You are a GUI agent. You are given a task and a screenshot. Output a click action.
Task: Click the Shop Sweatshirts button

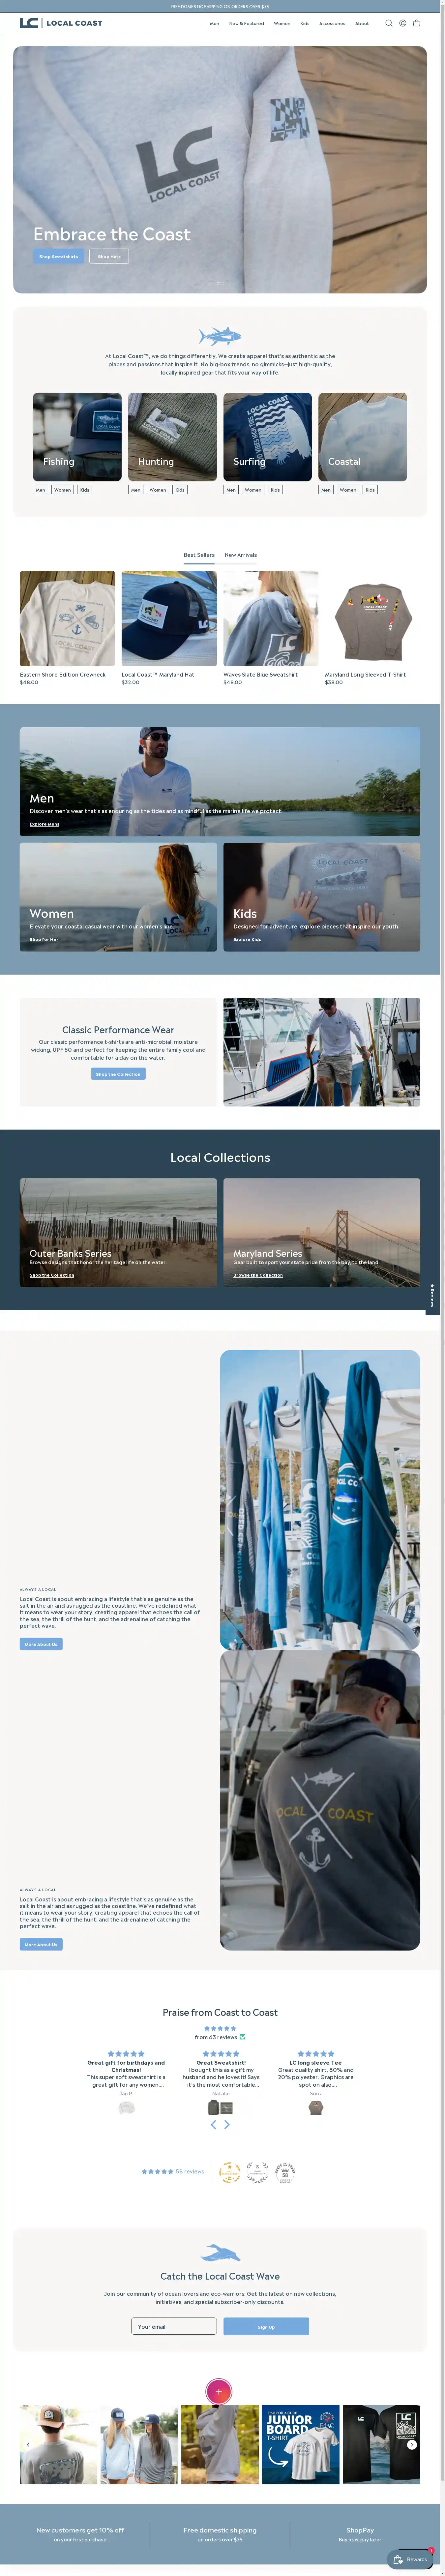[58, 257]
